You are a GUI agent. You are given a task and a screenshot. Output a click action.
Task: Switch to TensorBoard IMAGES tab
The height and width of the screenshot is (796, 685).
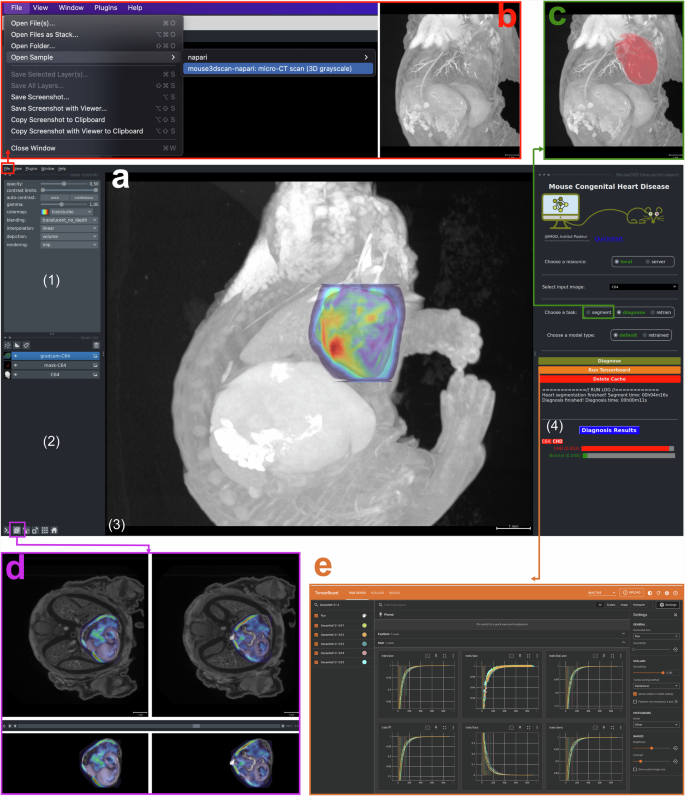(395, 592)
